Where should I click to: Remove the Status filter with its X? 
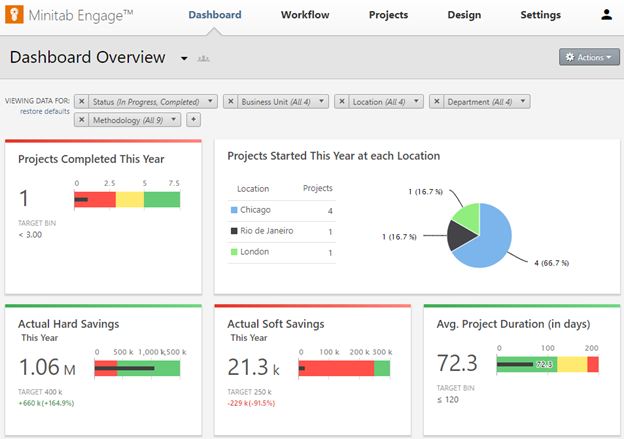coord(82,101)
